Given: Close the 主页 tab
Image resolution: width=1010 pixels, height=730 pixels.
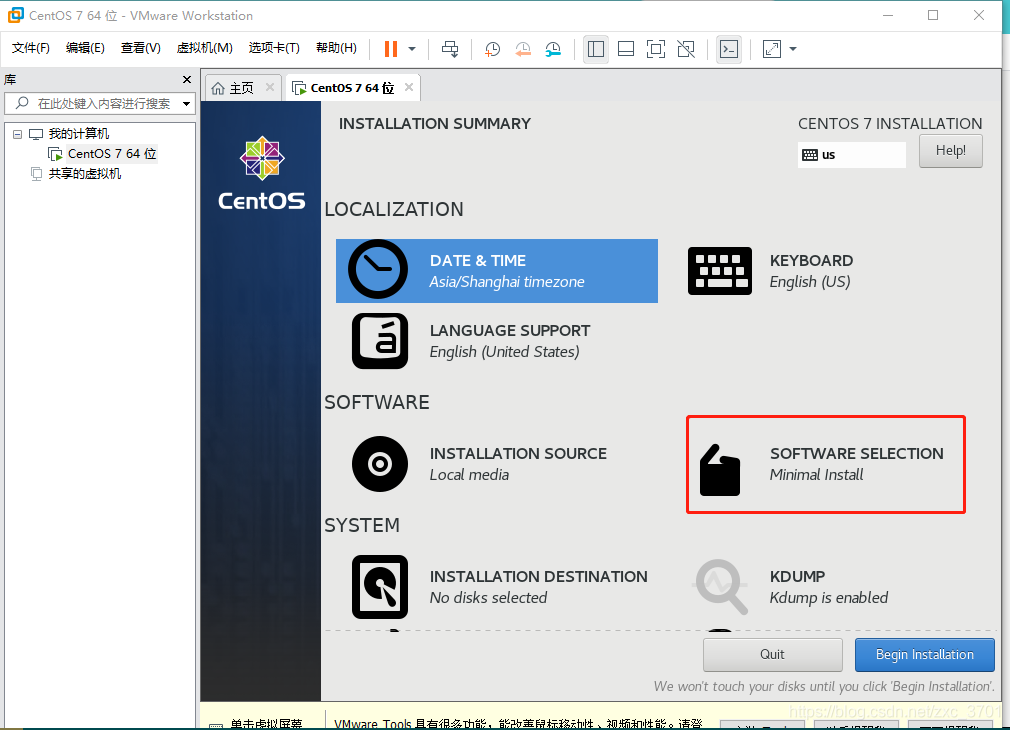Looking at the screenshot, I should tap(270, 87).
